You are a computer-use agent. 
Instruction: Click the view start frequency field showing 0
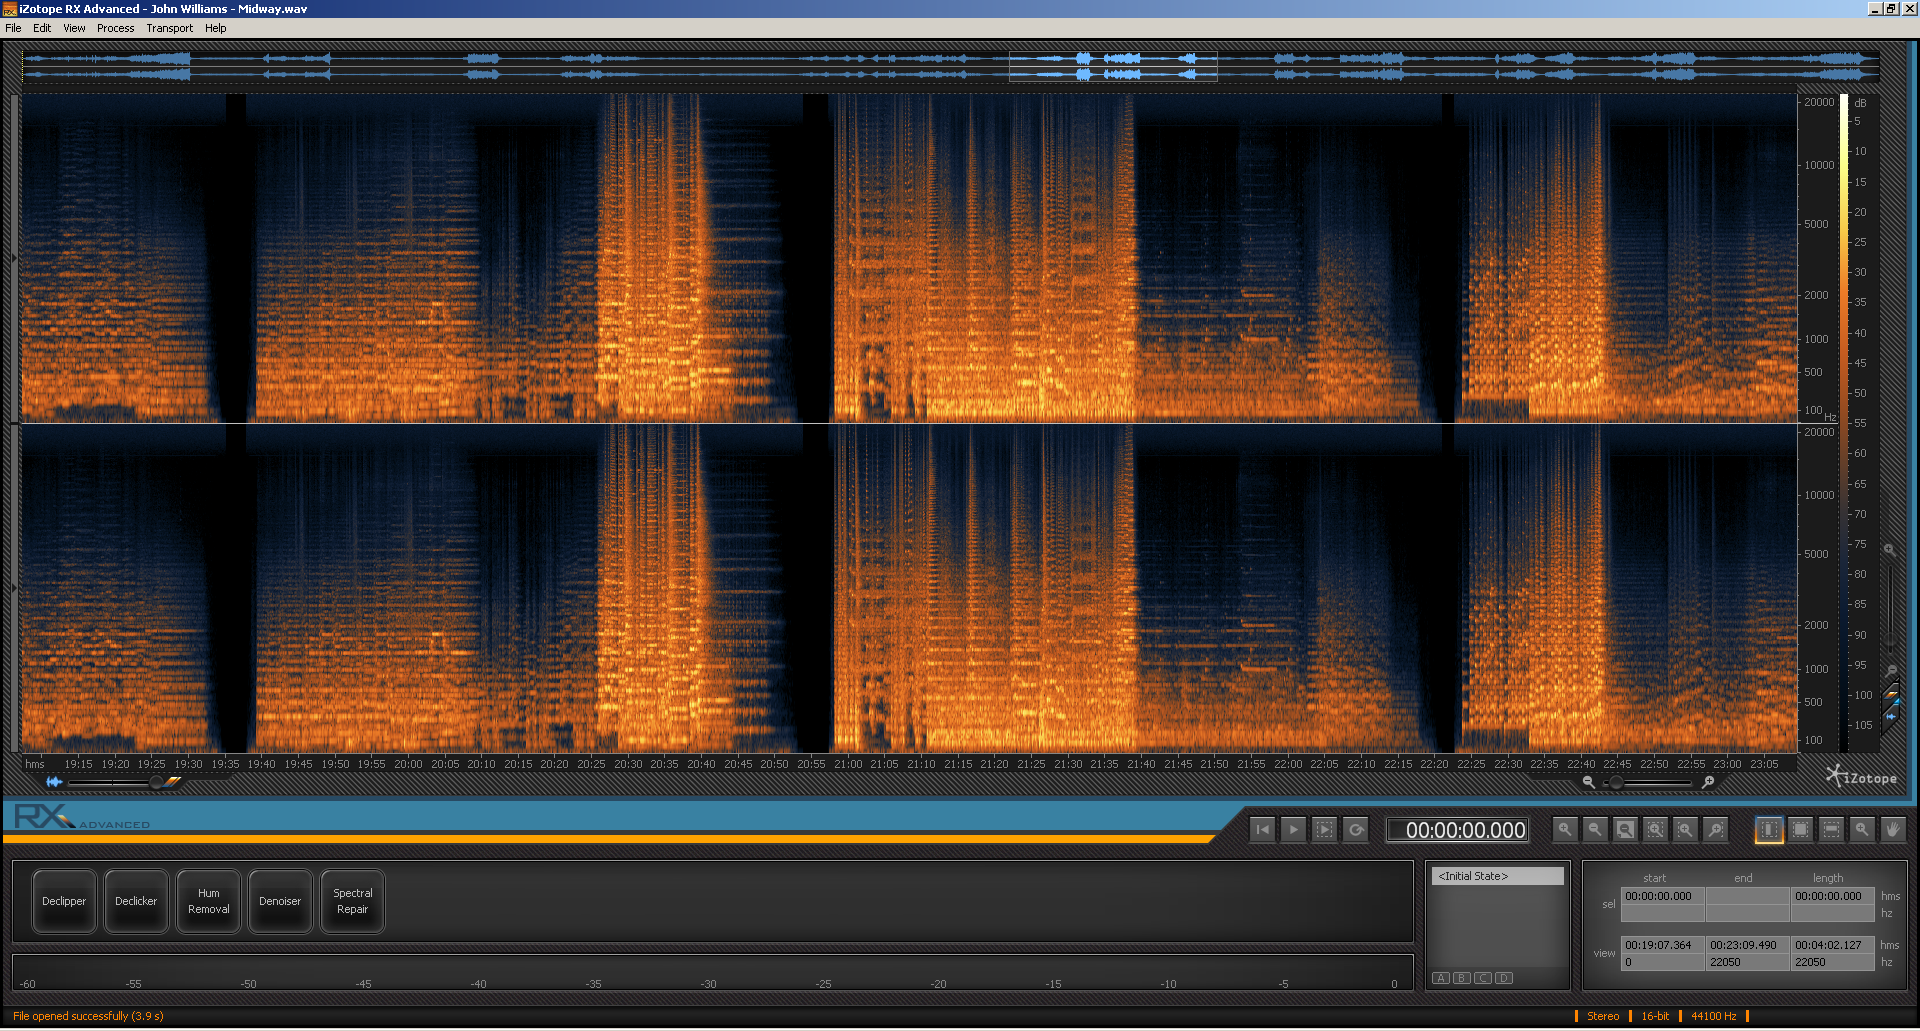1663,962
